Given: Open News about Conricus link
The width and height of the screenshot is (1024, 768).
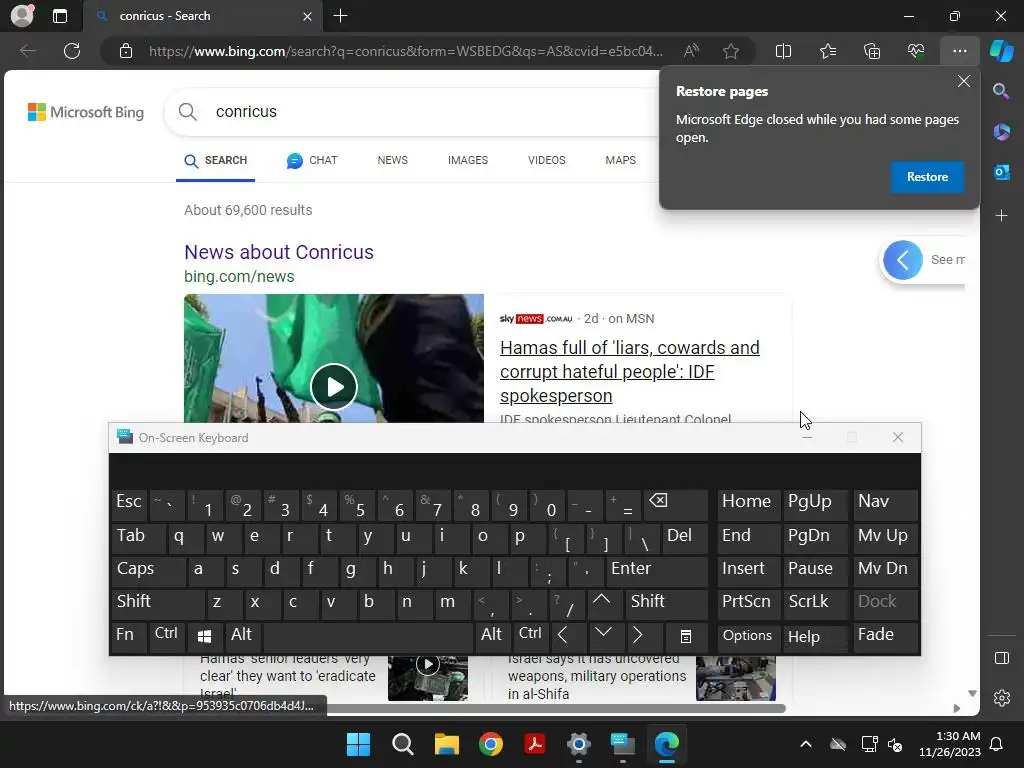Looking at the screenshot, I should click(x=279, y=252).
